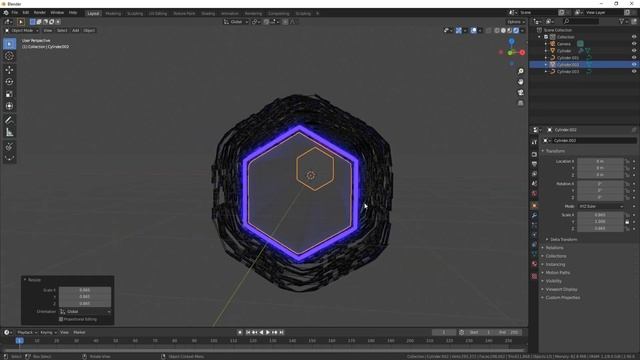The height and width of the screenshot is (360, 640).
Task: Open rotation Mode XYZ Euler dropdown
Action: point(601,207)
